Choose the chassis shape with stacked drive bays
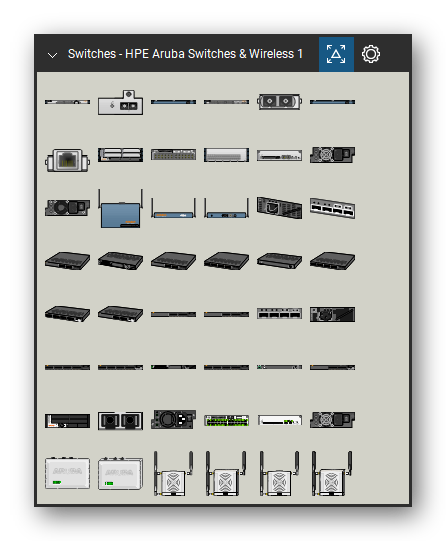446x541 pixels. coord(120,155)
